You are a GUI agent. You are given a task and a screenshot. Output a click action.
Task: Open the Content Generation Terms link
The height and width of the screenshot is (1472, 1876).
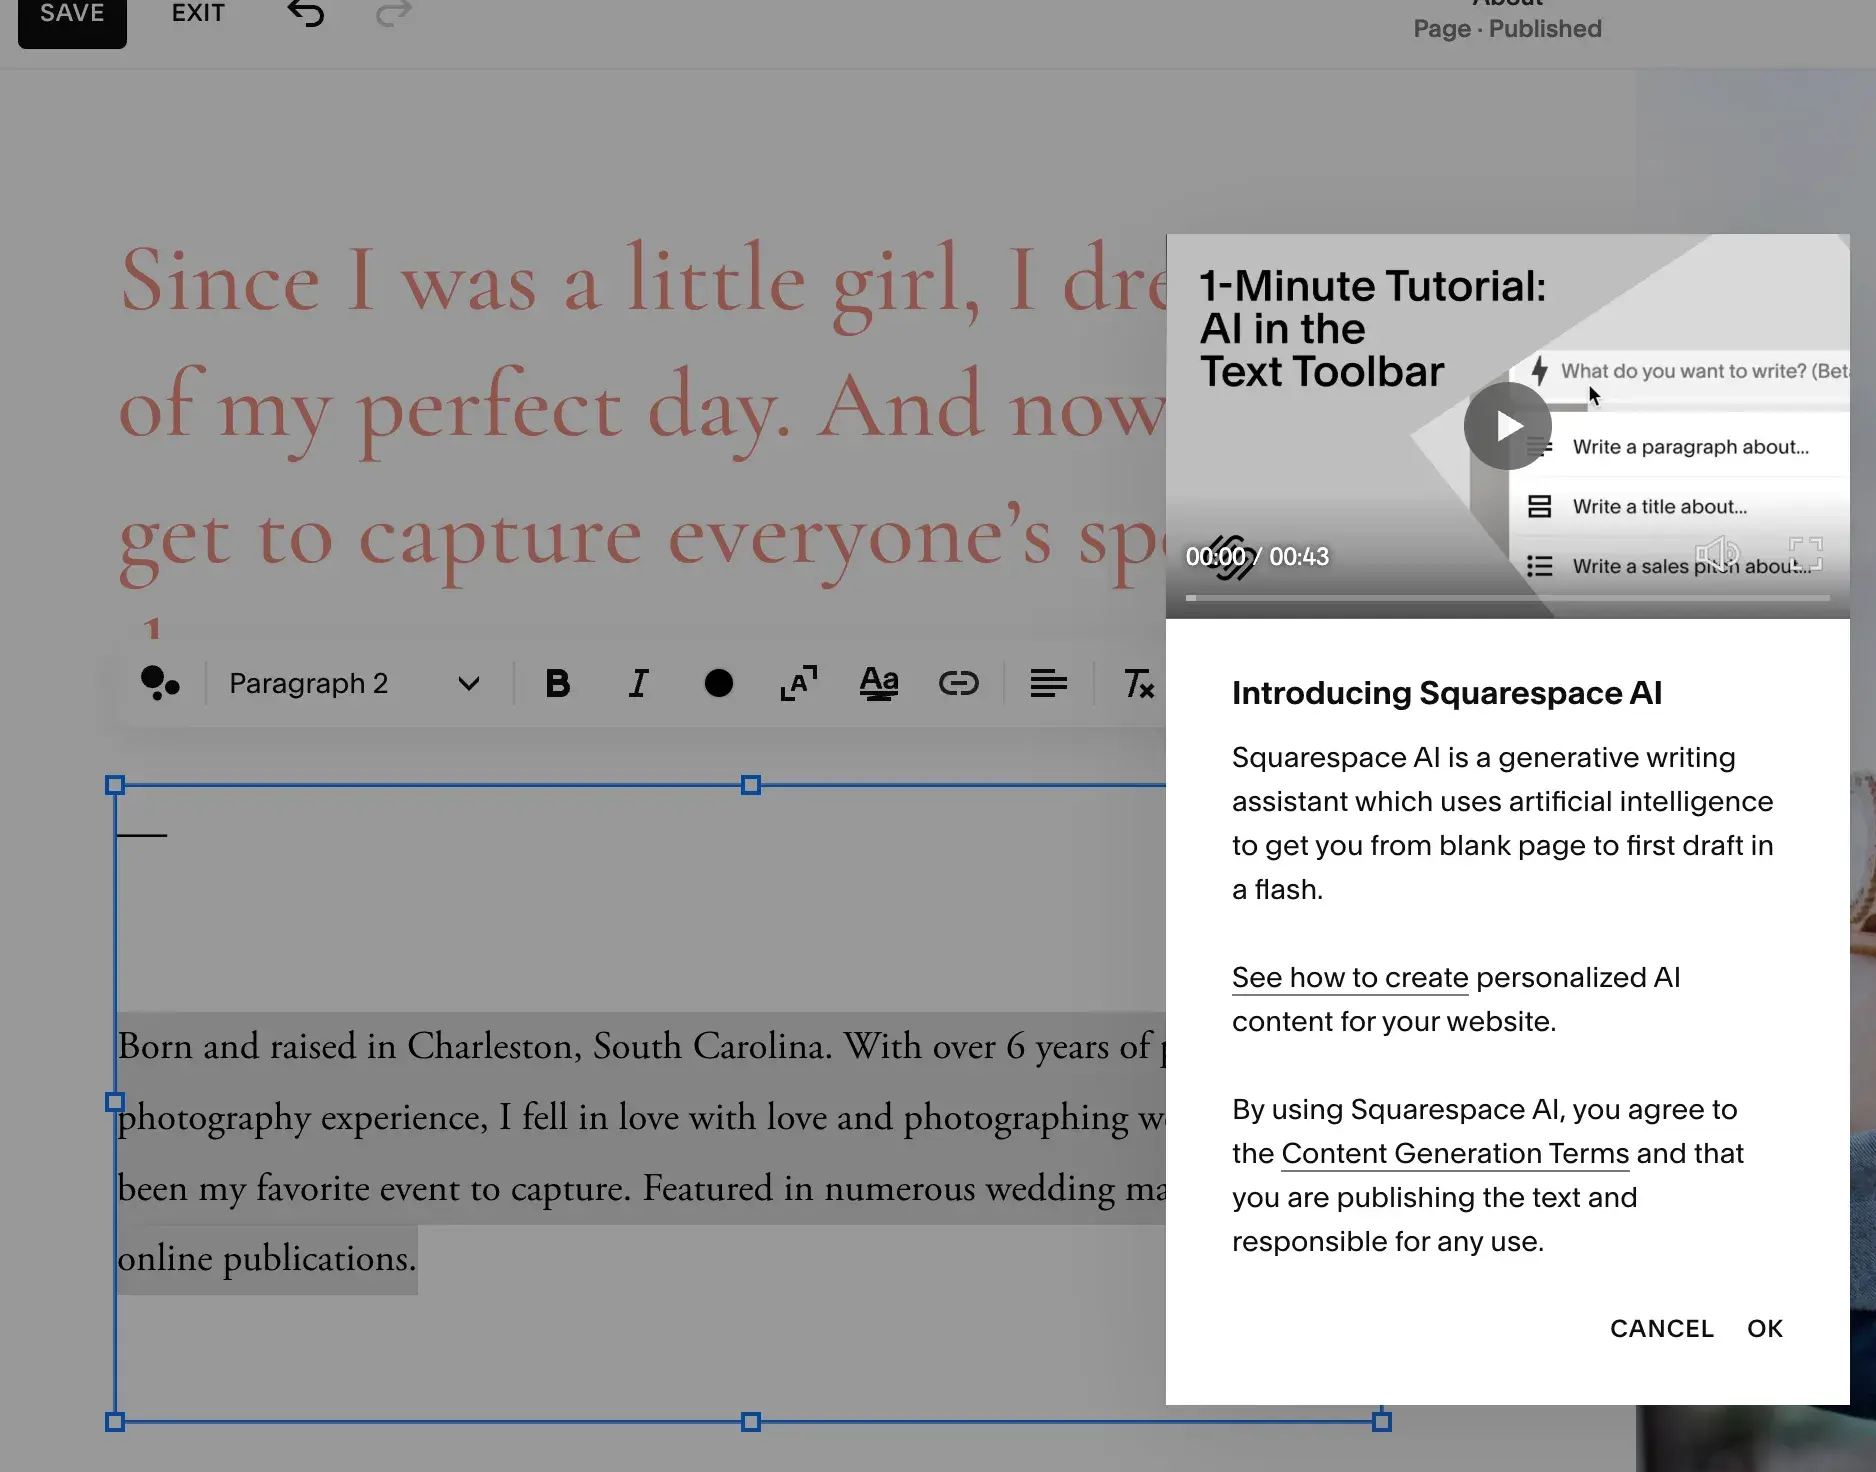click(1455, 1153)
